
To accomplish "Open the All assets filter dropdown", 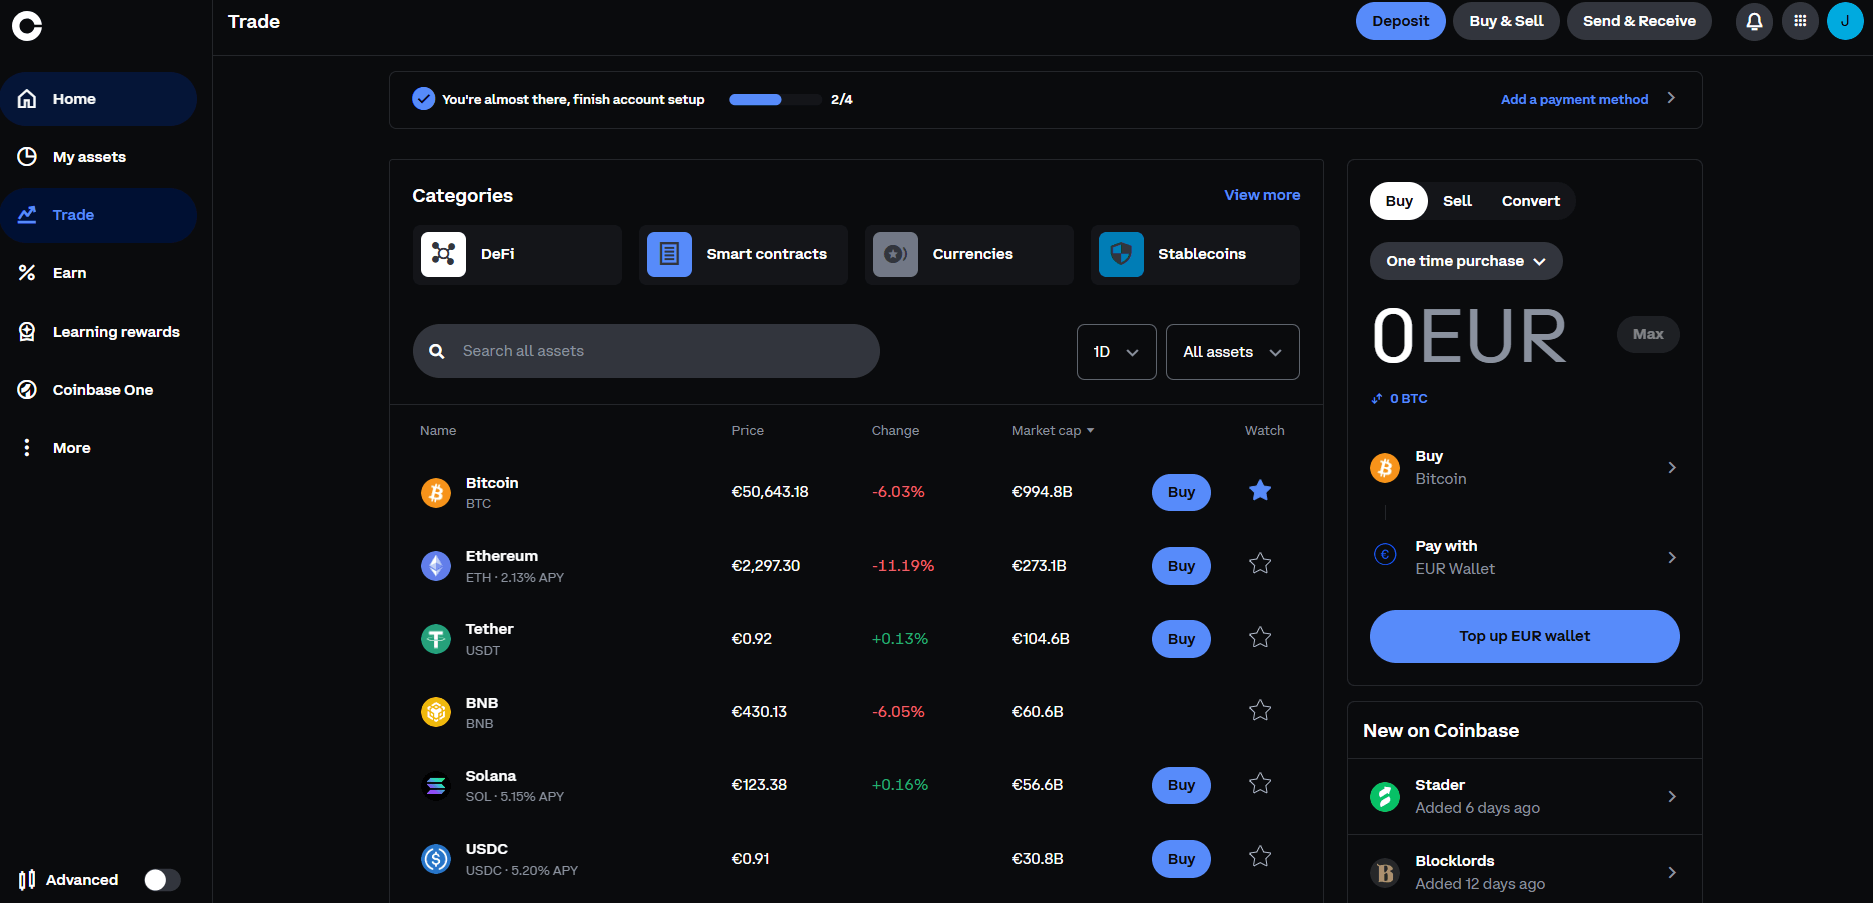I will point(1233,352).
